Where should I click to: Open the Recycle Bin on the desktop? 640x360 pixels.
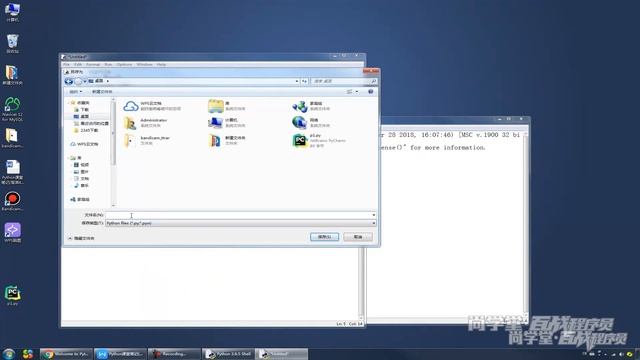tap(12, 44)
